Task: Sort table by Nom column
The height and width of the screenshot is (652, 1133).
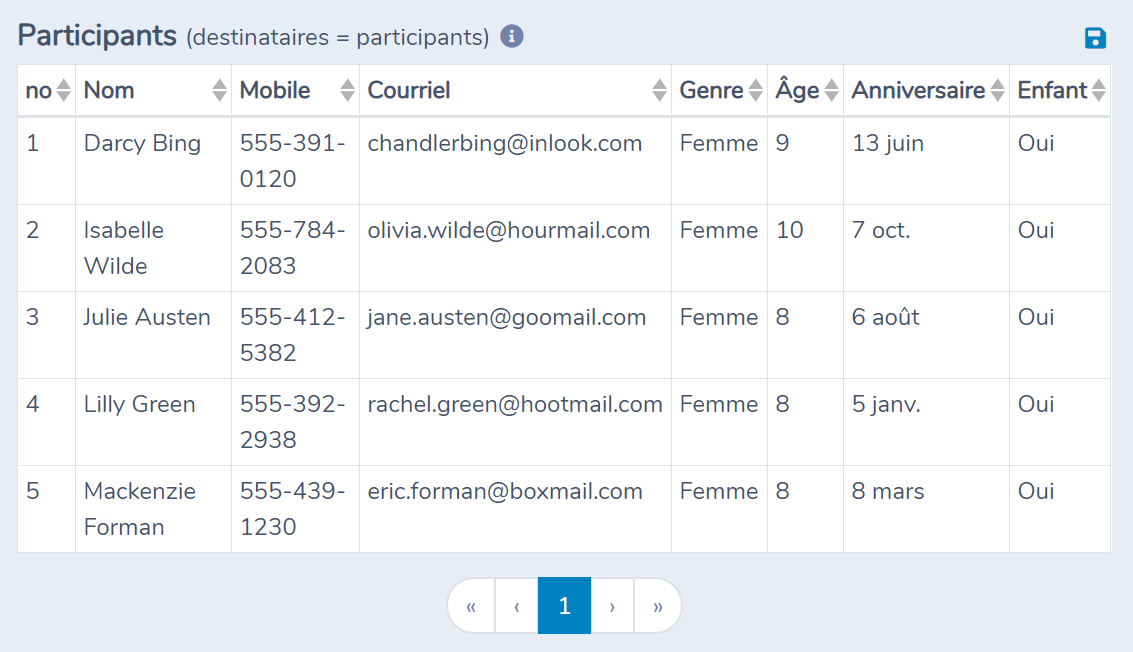Action: (153, 90)
